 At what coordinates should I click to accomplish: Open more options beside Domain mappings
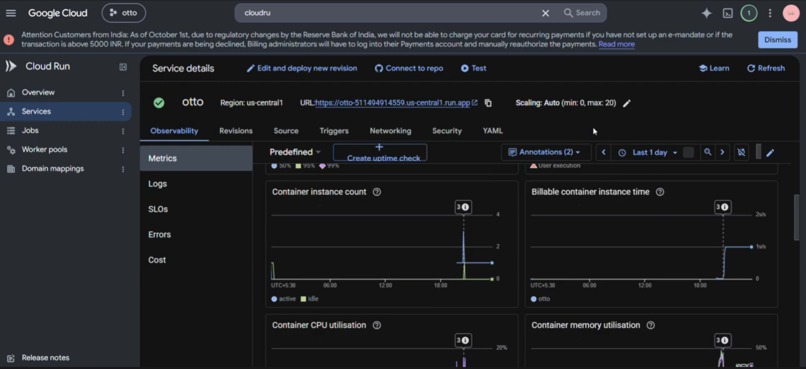coord(123,169)
